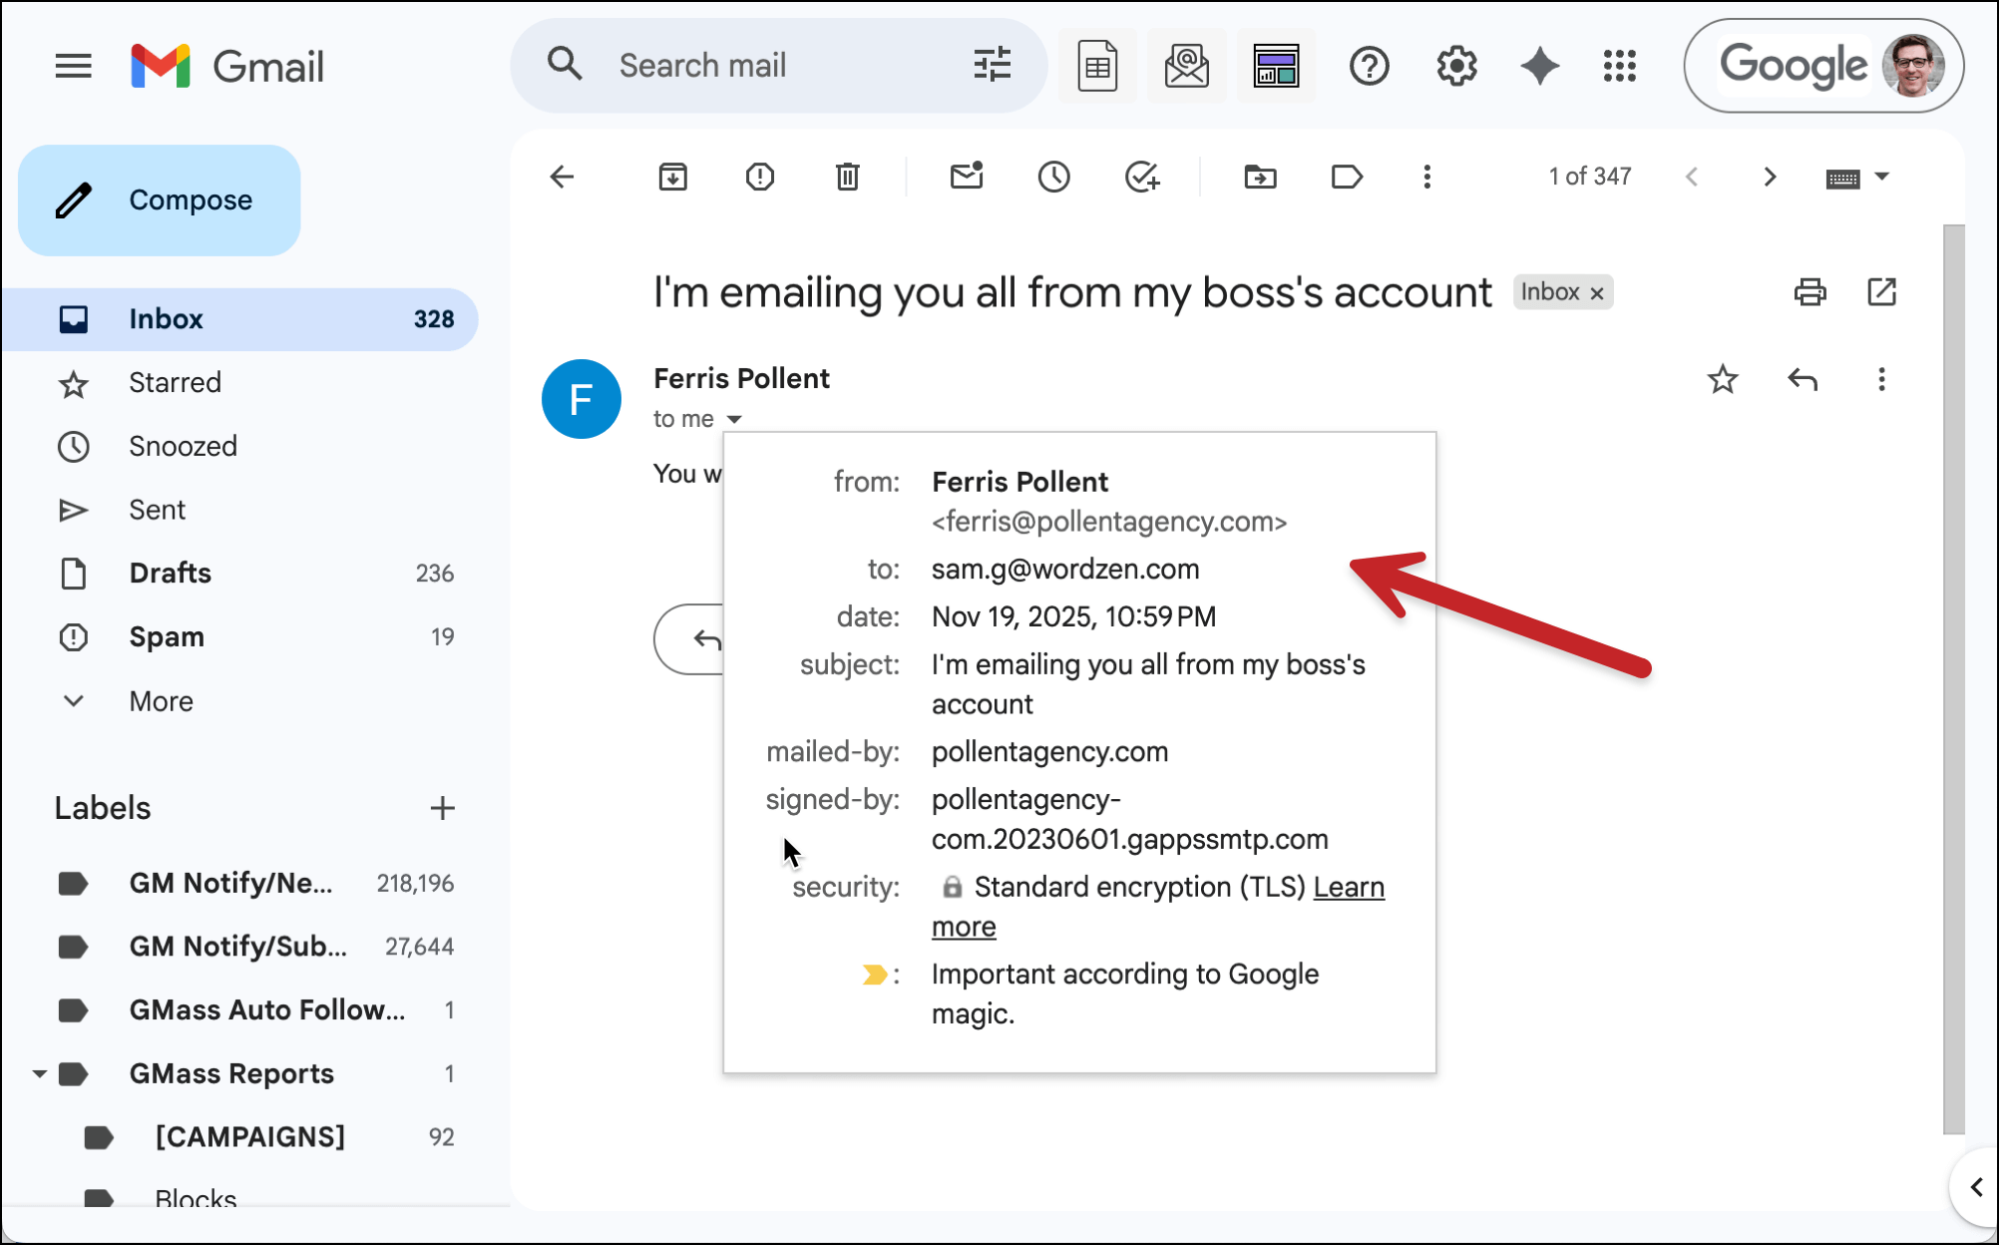Collapse the GMass Reports label tree
The image size is (1999, 1245).
coord(39,1074)
